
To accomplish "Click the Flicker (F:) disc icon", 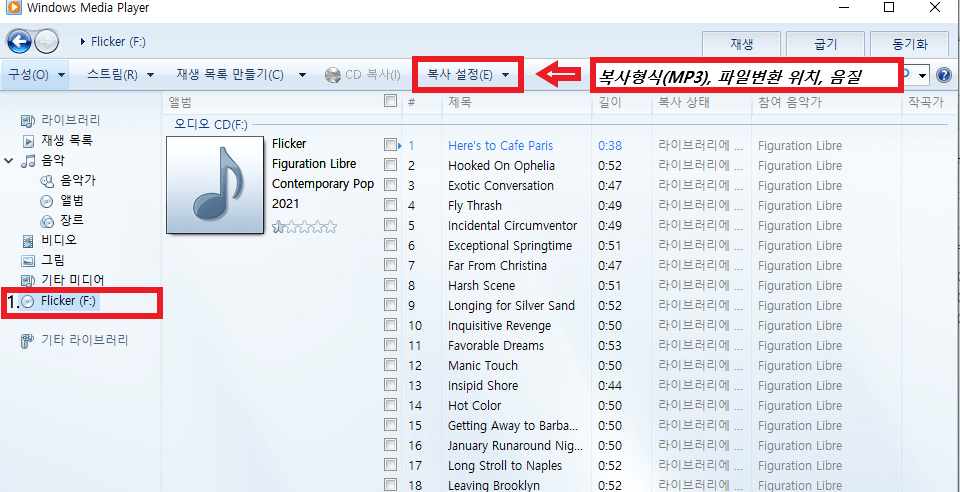I will pyautogui.click(x=28, y=301).
